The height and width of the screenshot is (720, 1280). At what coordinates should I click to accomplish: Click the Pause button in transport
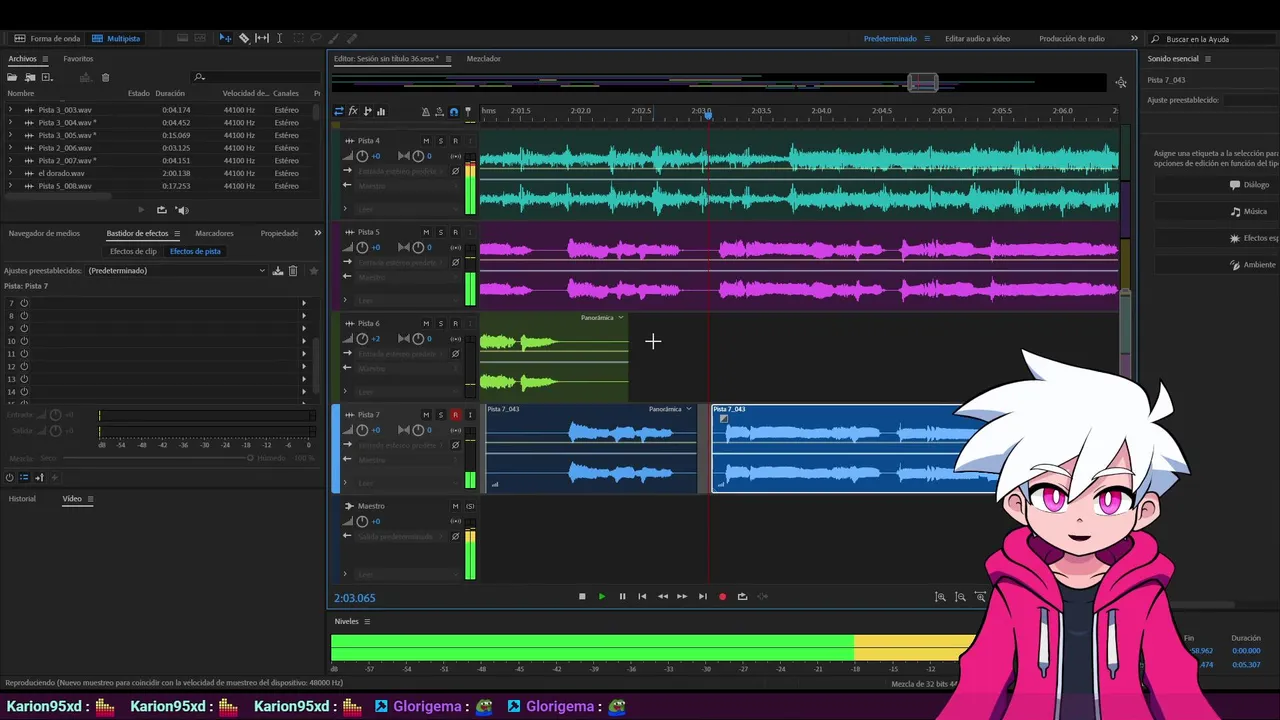622,597
